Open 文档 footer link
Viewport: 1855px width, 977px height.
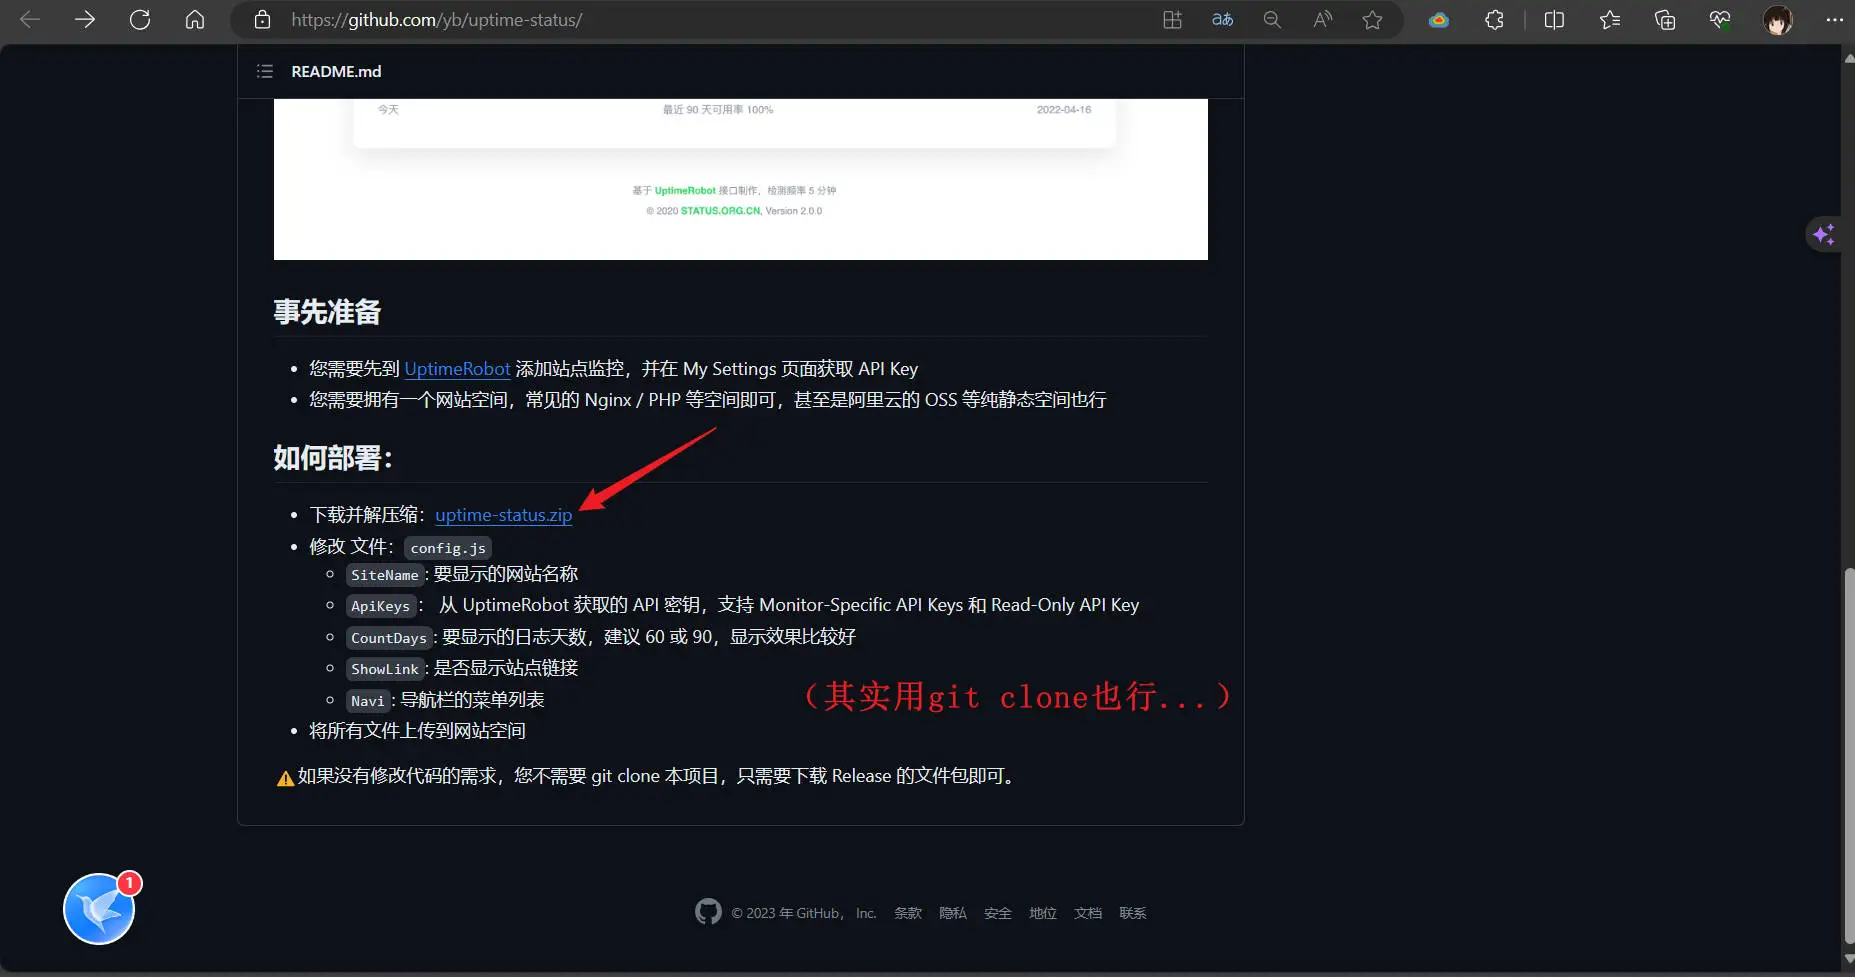click(1087, 913)
